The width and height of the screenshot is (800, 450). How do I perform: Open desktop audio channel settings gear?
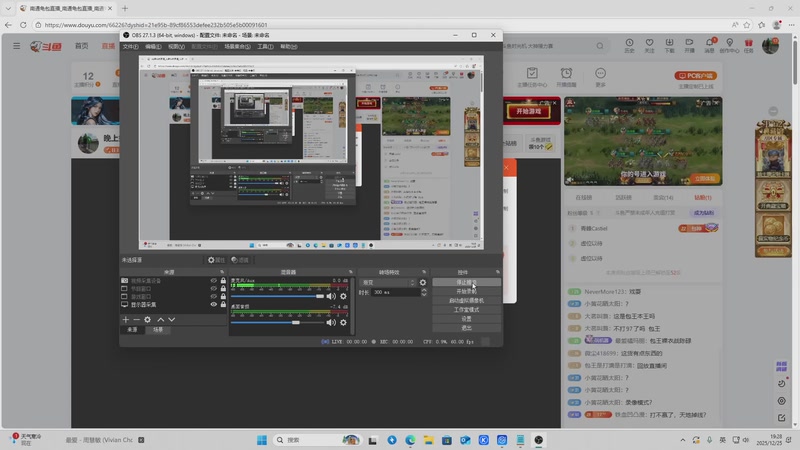[343, 322]
